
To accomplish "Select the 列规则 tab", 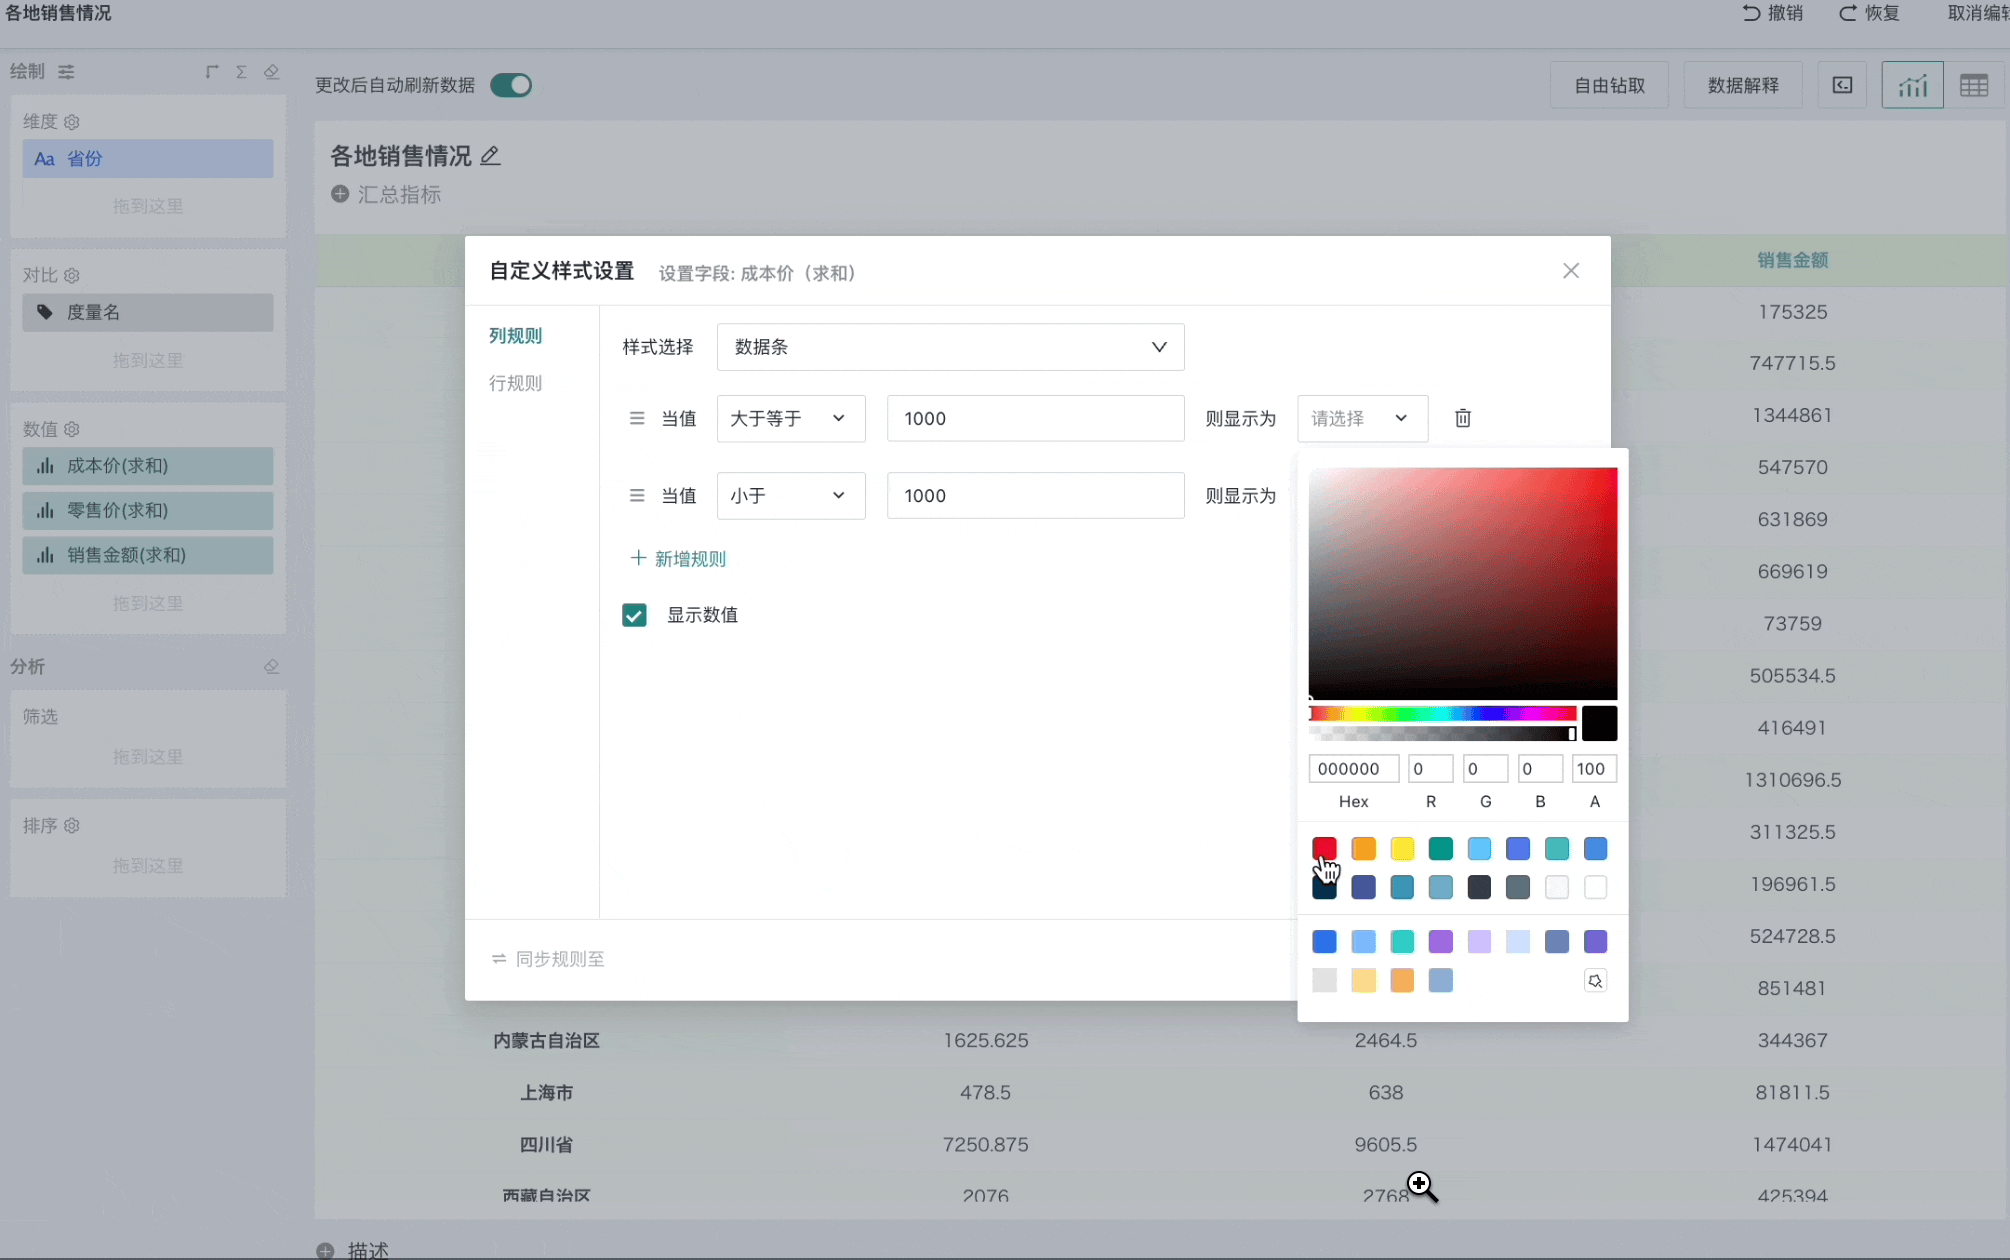I will tap(515, 336).
